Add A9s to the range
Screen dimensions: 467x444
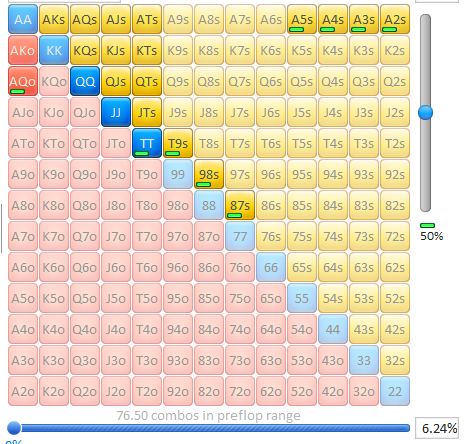coord(178,19)
